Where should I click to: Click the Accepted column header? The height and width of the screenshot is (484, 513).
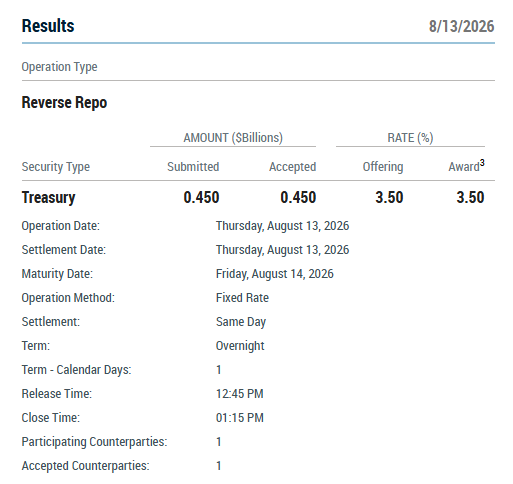click(x=293, y=167)
